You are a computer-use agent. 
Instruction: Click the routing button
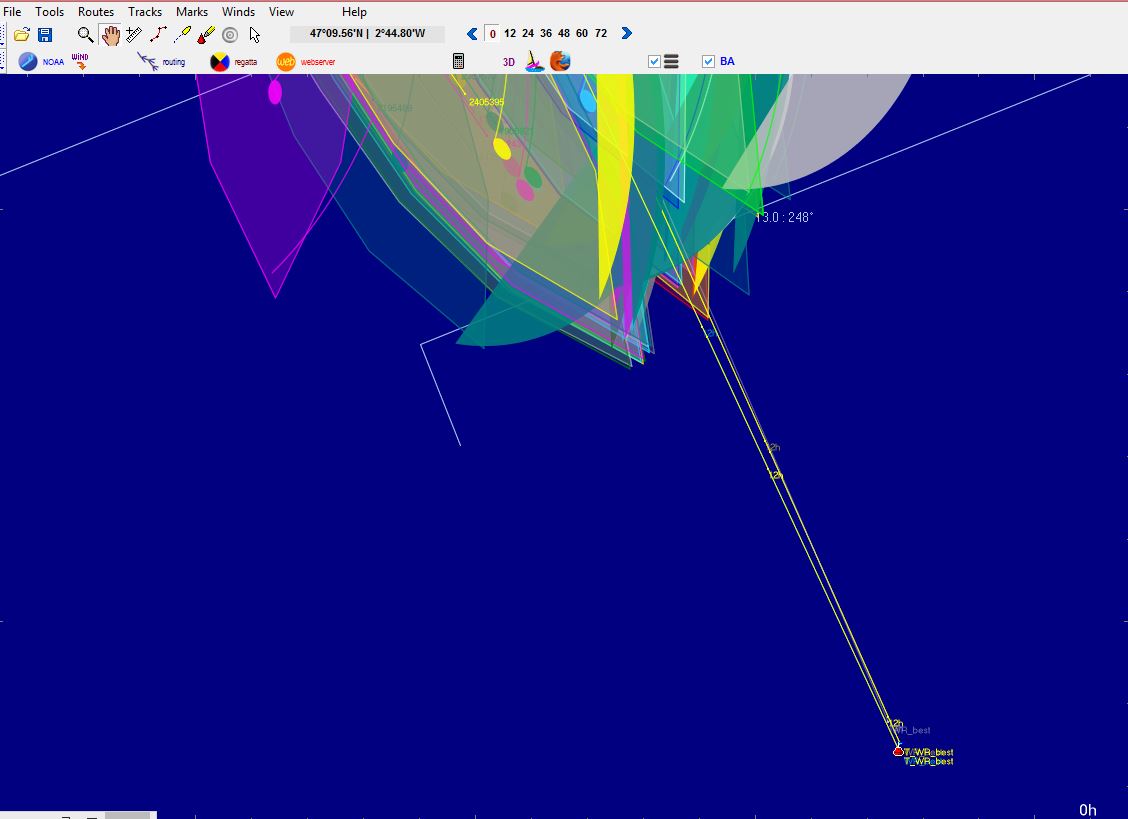(x=161, y=62)
